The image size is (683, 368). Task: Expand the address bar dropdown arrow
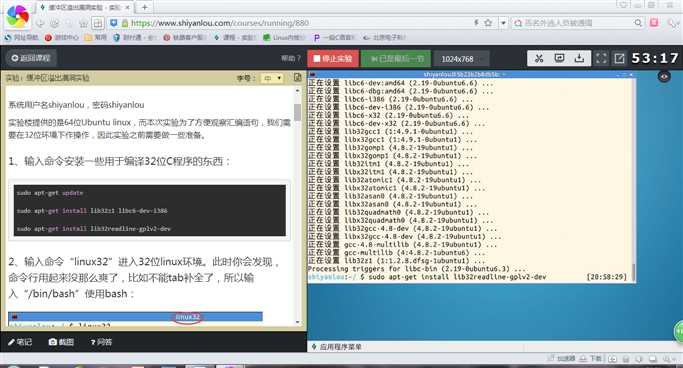click(503, 23)
